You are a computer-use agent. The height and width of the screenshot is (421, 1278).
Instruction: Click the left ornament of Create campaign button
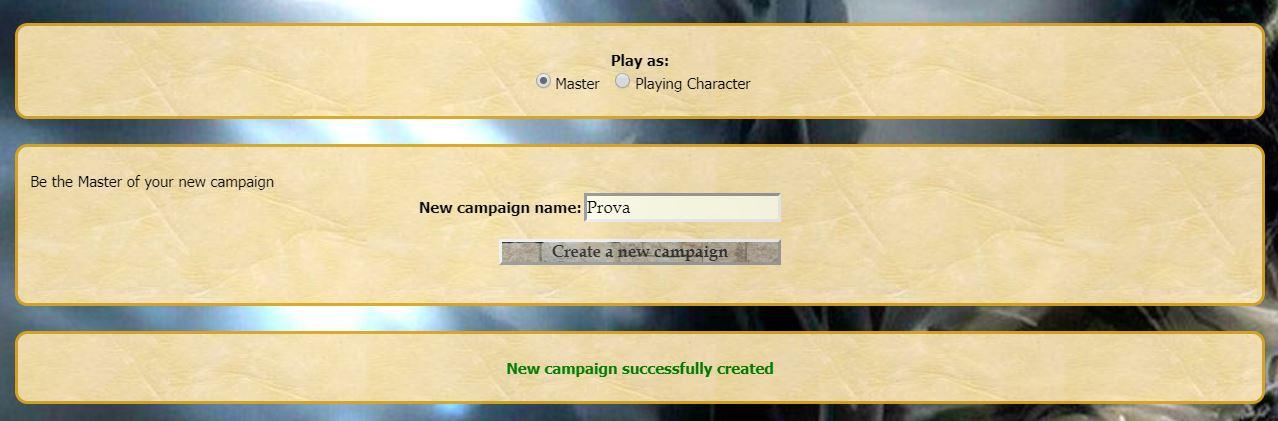click(521, 252)
